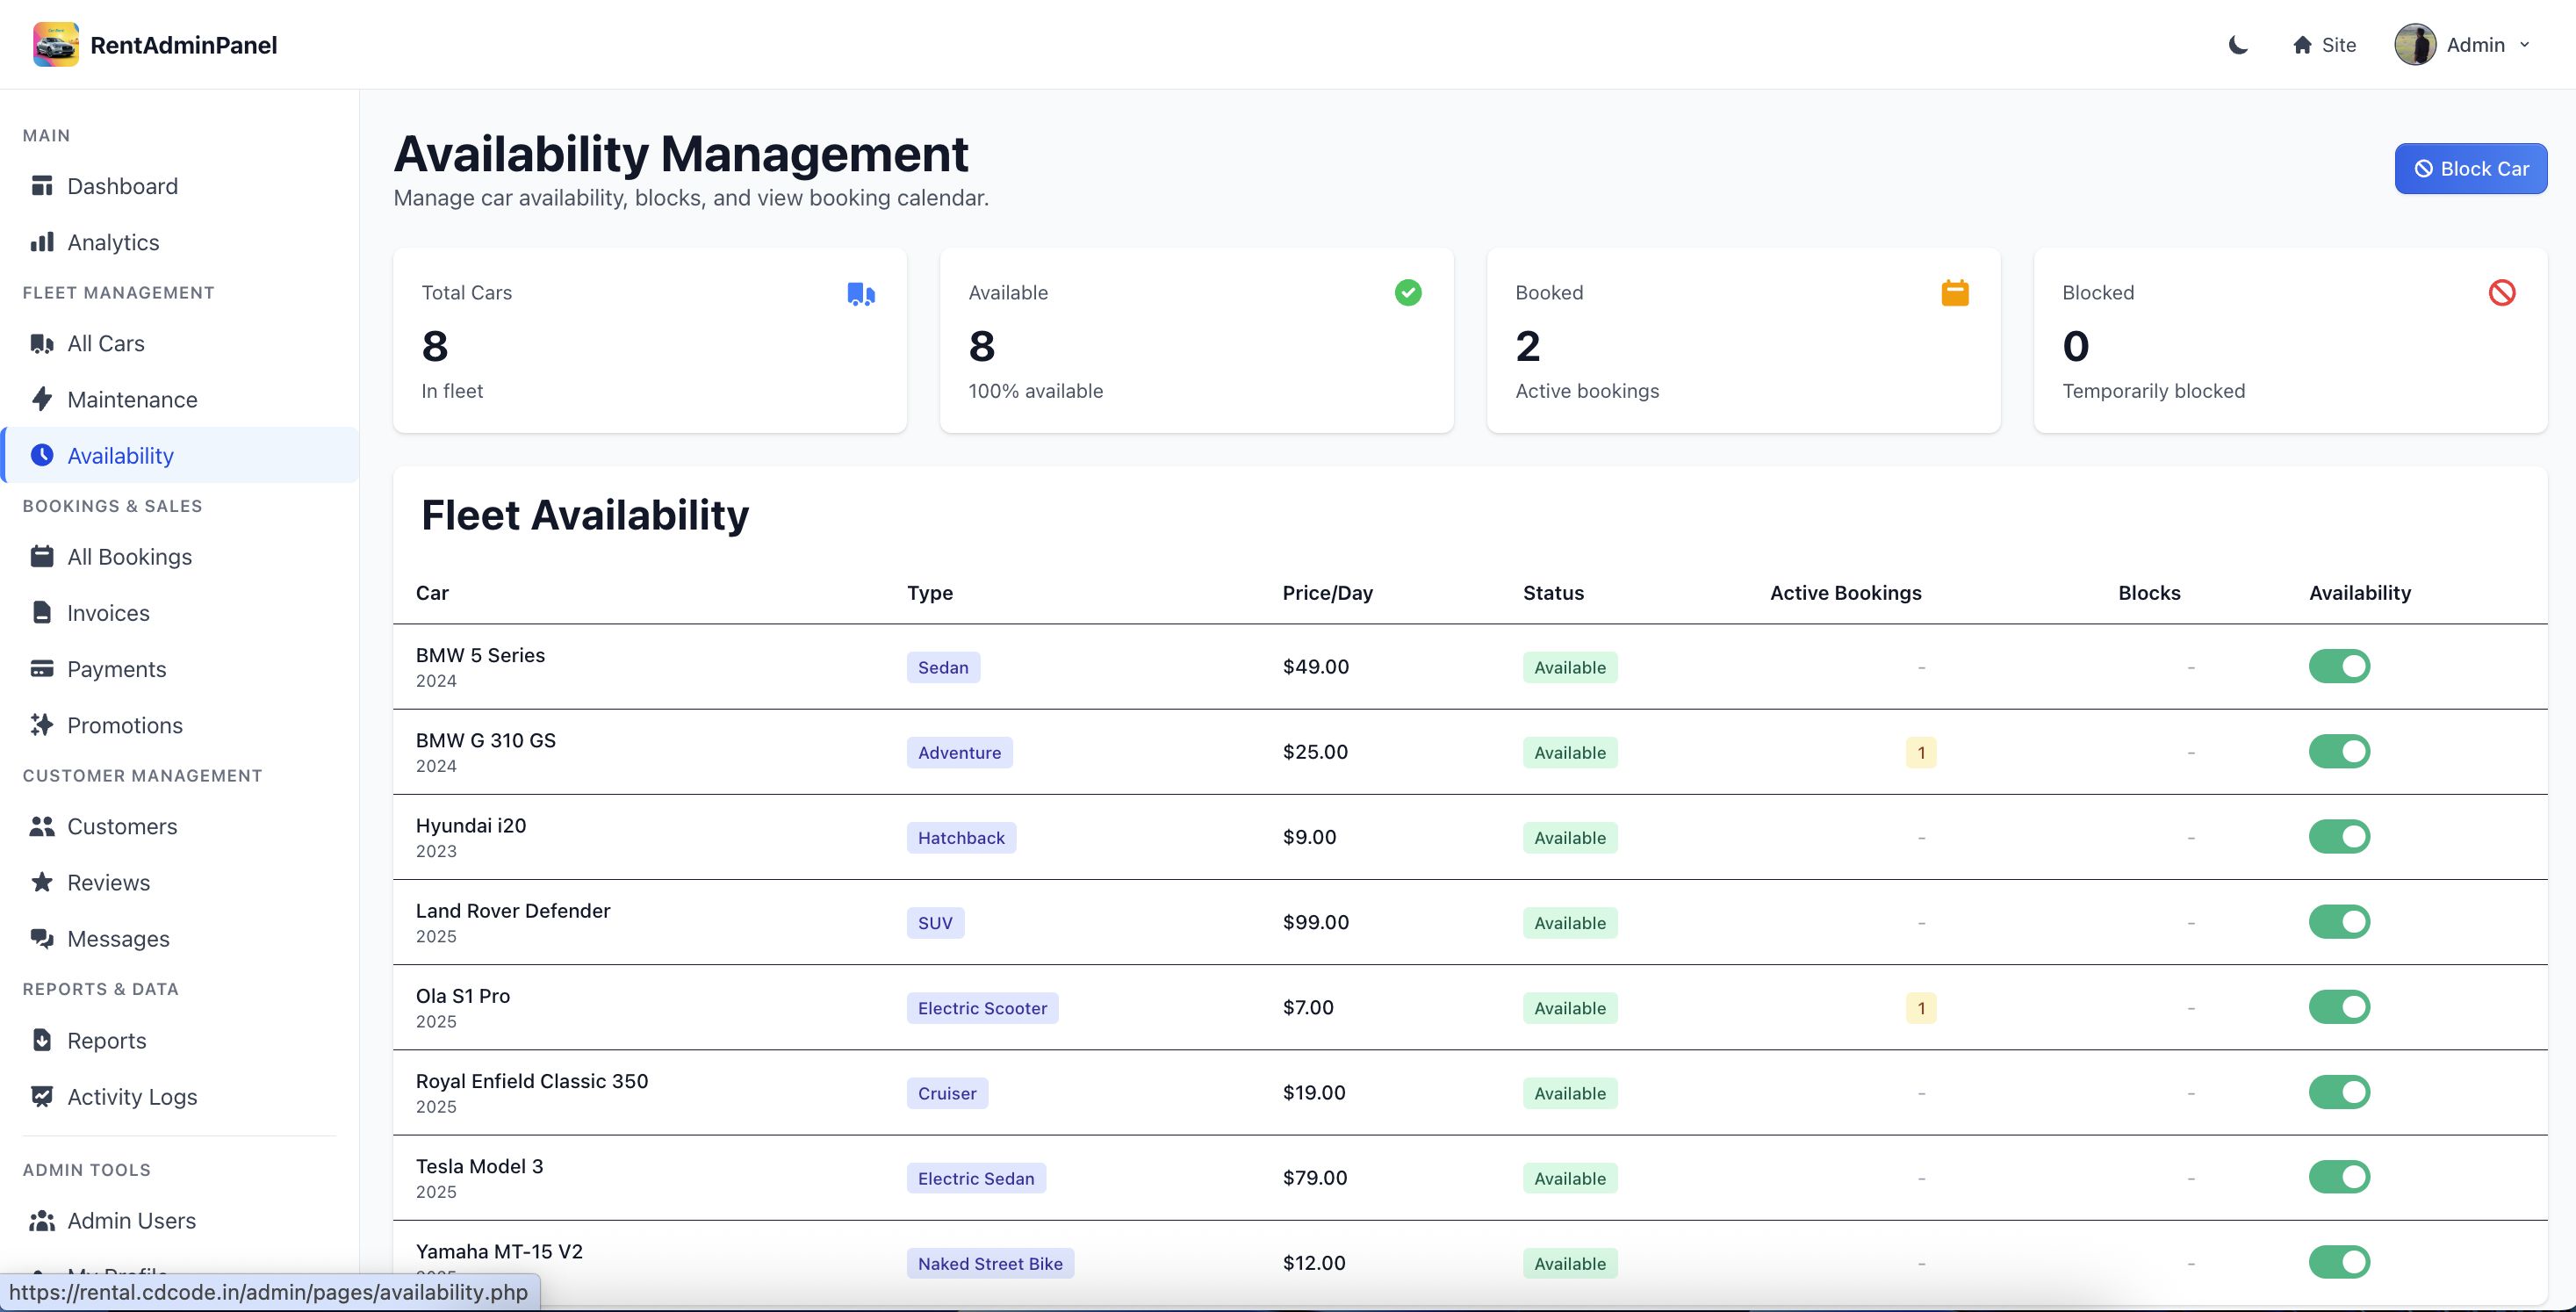
Task: Switch off Land Rover Defender availability
Action: click(x=2338, y=922)
